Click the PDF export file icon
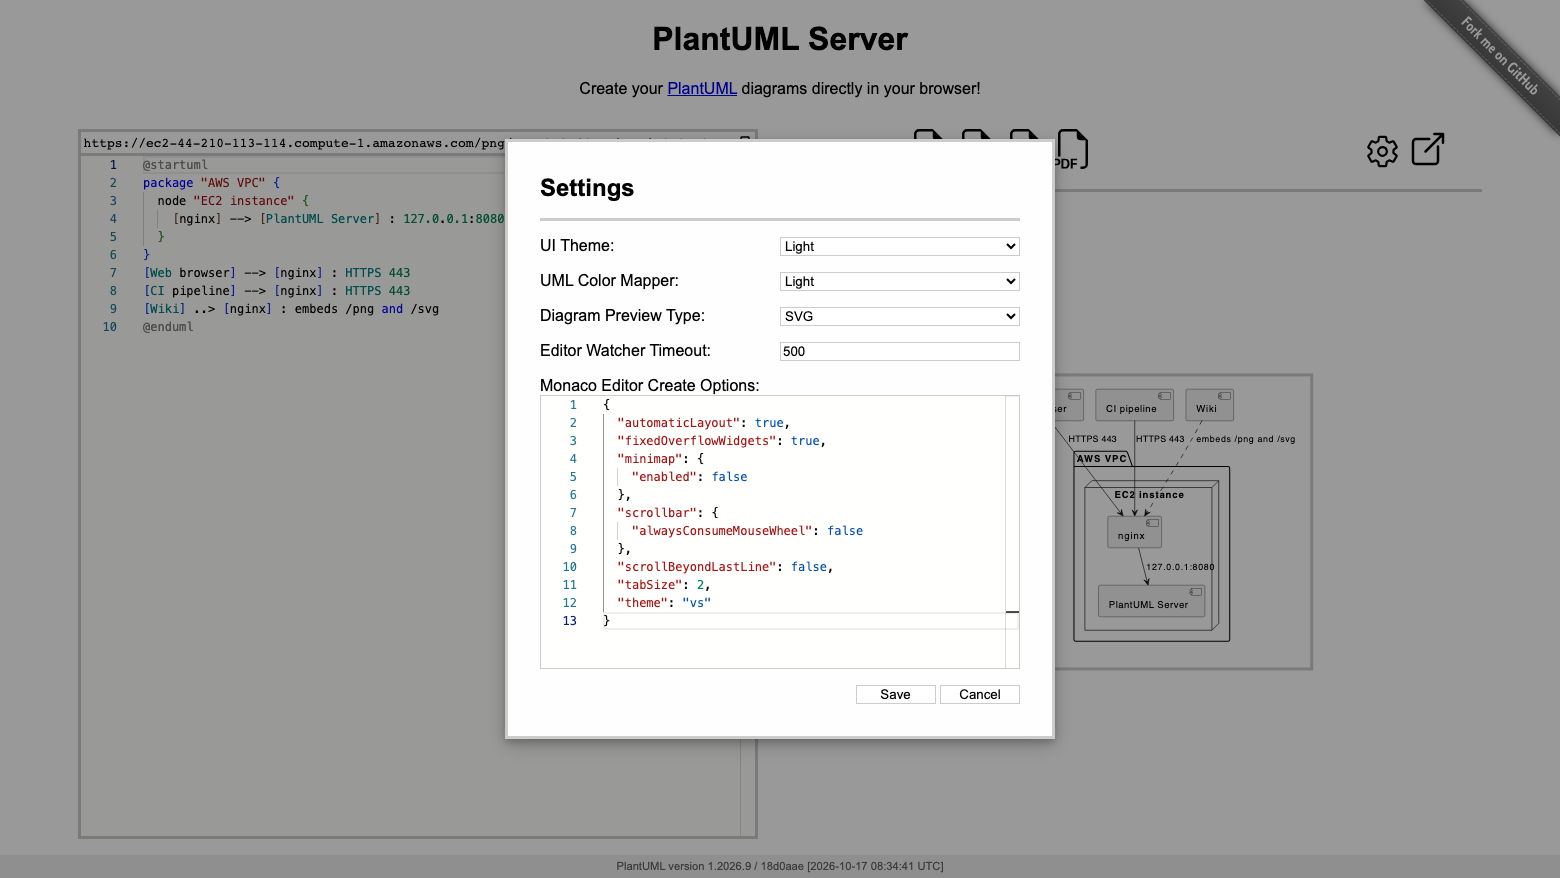 tap(1071, 150)
